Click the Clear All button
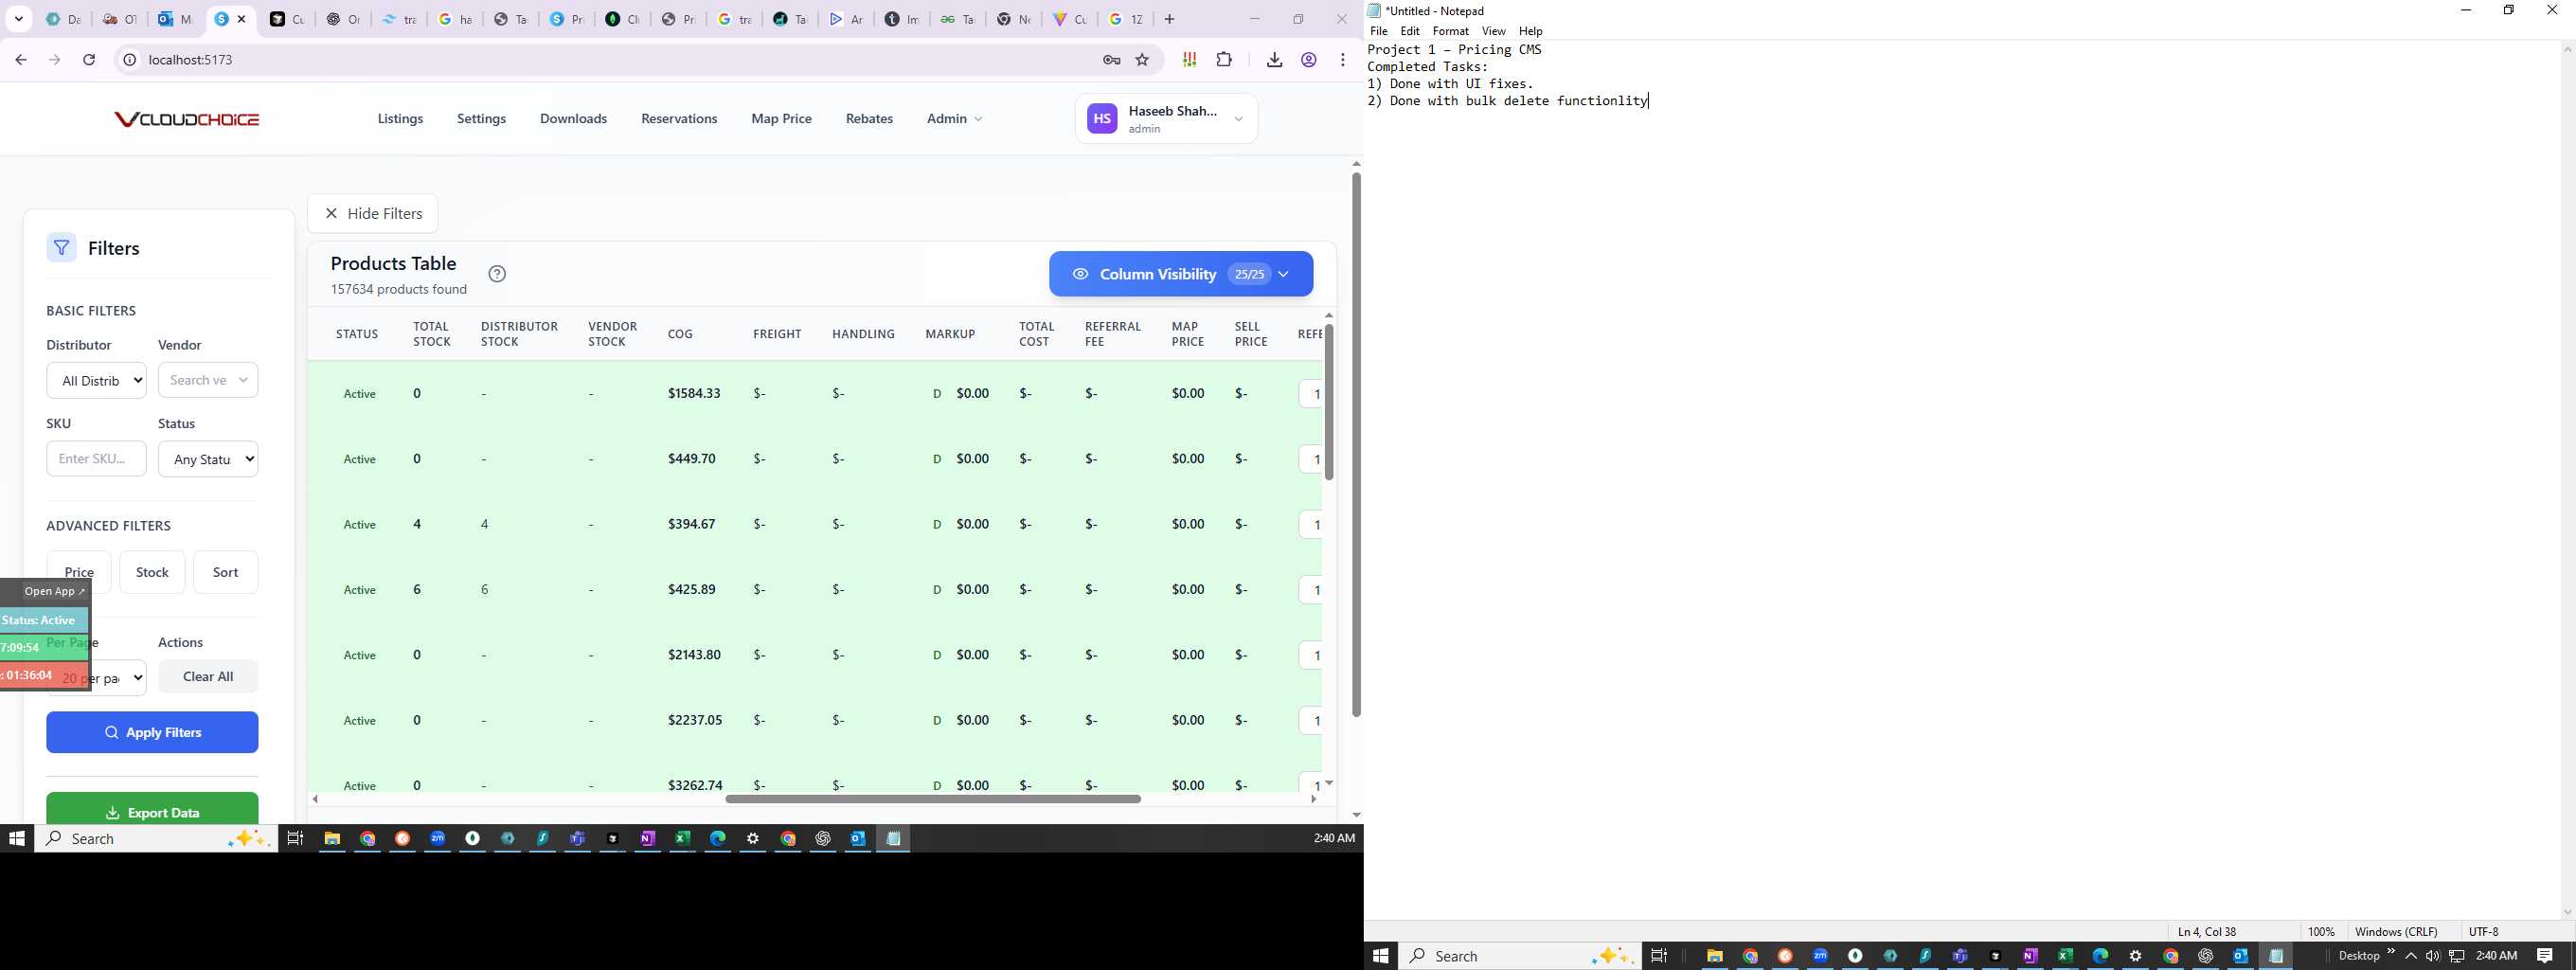 (208, 677)
